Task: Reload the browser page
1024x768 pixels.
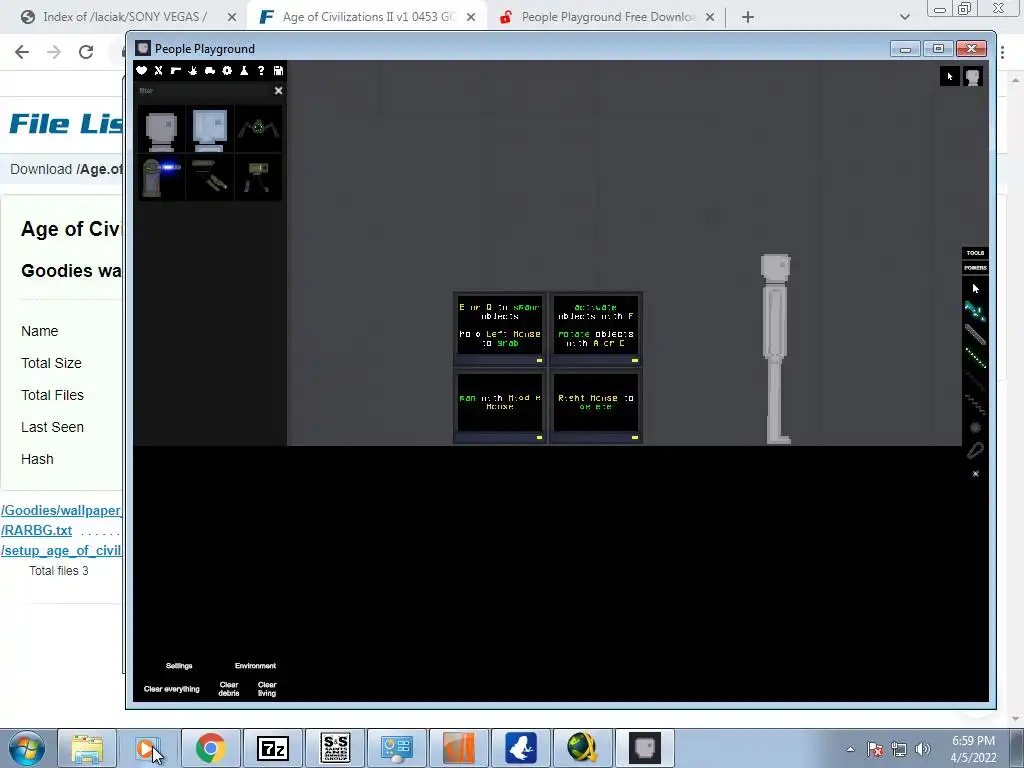Action: coord(86,52)
